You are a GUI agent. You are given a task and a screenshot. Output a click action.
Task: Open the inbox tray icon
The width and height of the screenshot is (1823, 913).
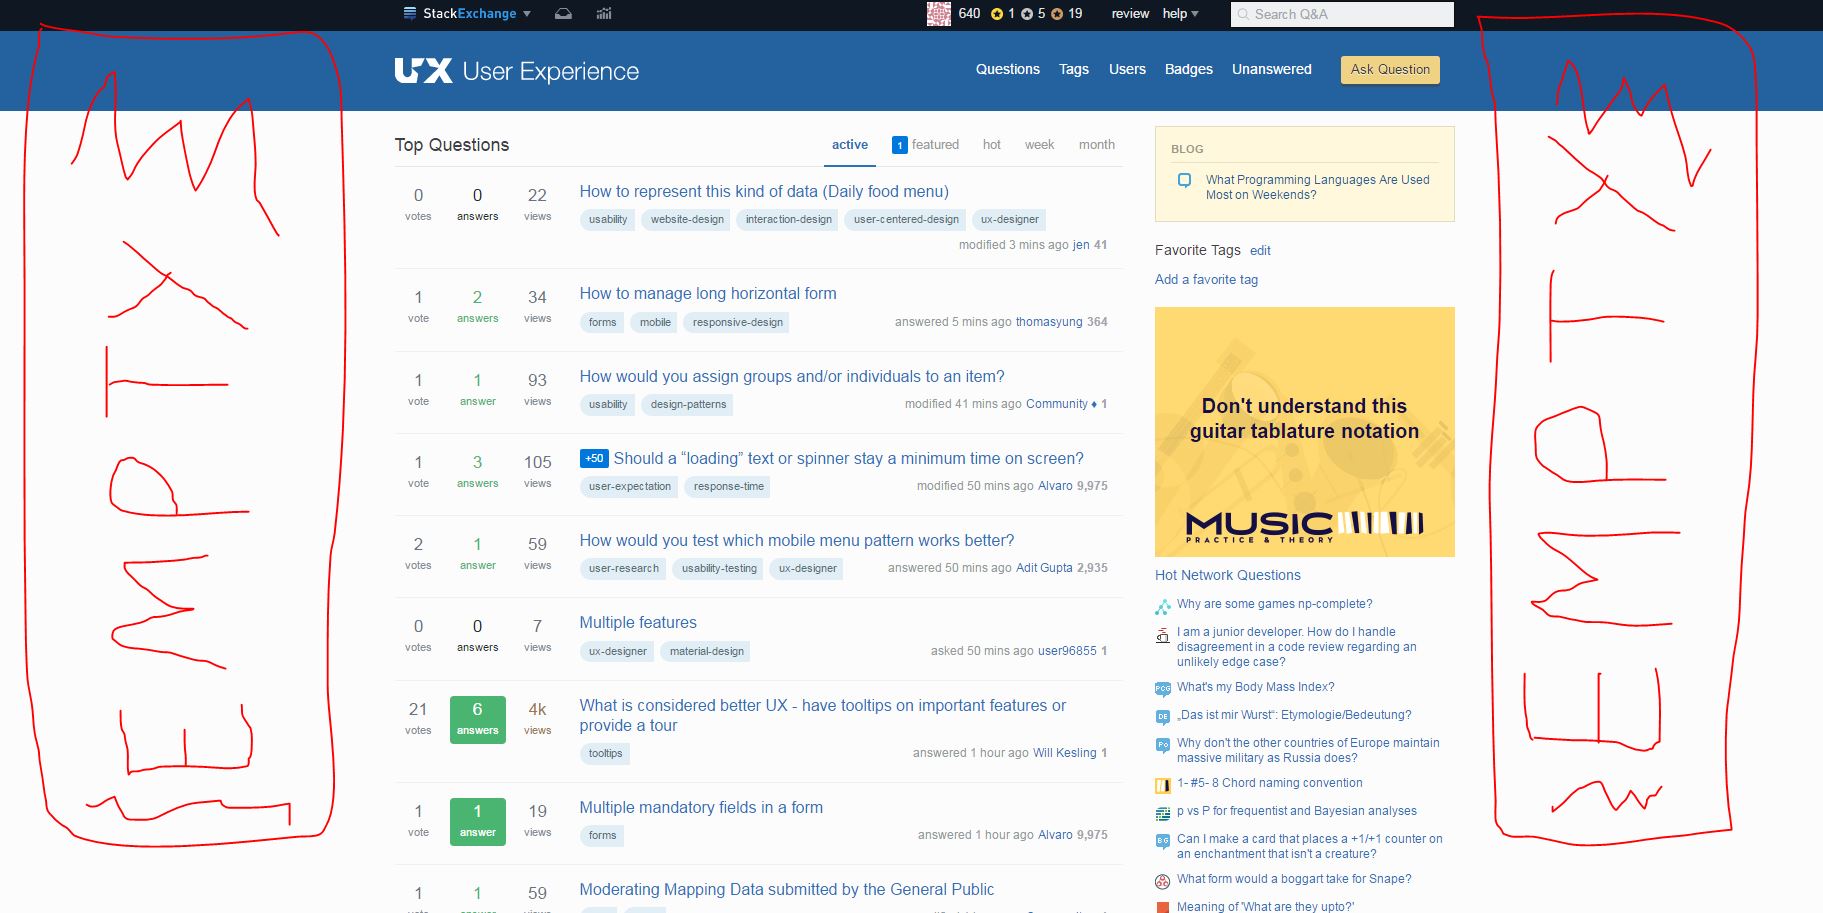[564, 14]
